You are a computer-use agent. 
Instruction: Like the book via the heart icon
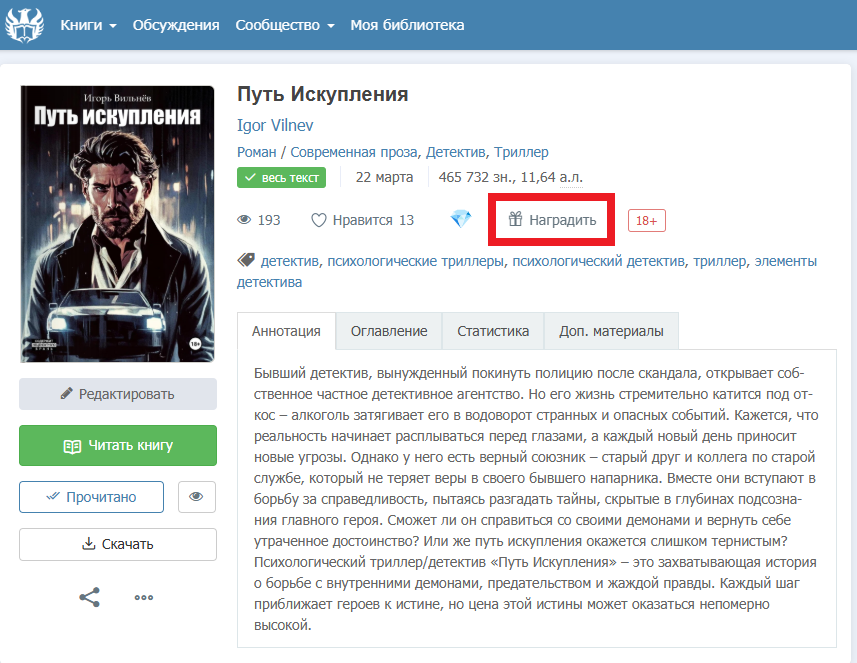319,220
